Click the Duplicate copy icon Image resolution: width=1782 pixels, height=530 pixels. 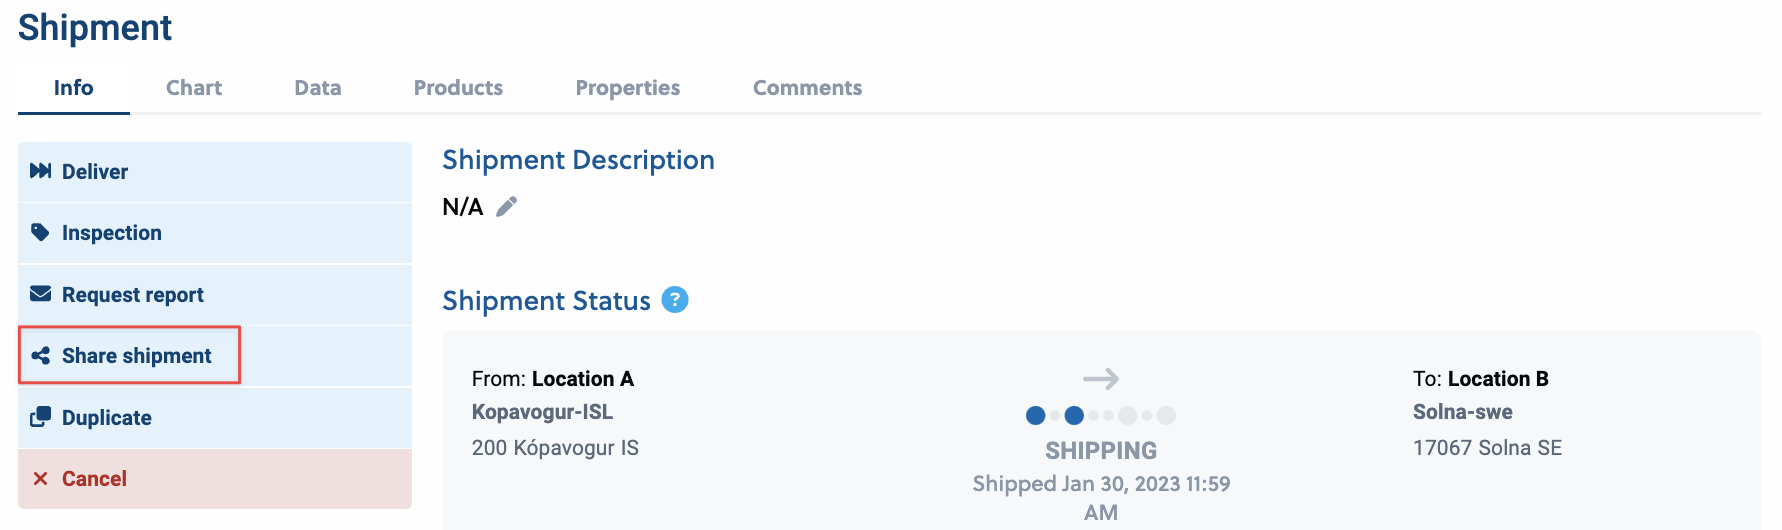coord(40,417)
